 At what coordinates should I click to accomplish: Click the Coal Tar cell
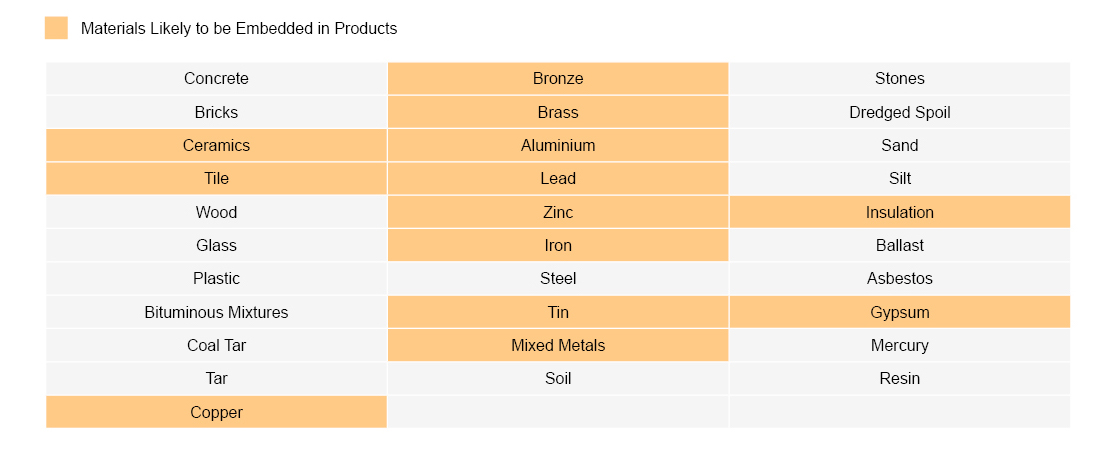216,345
